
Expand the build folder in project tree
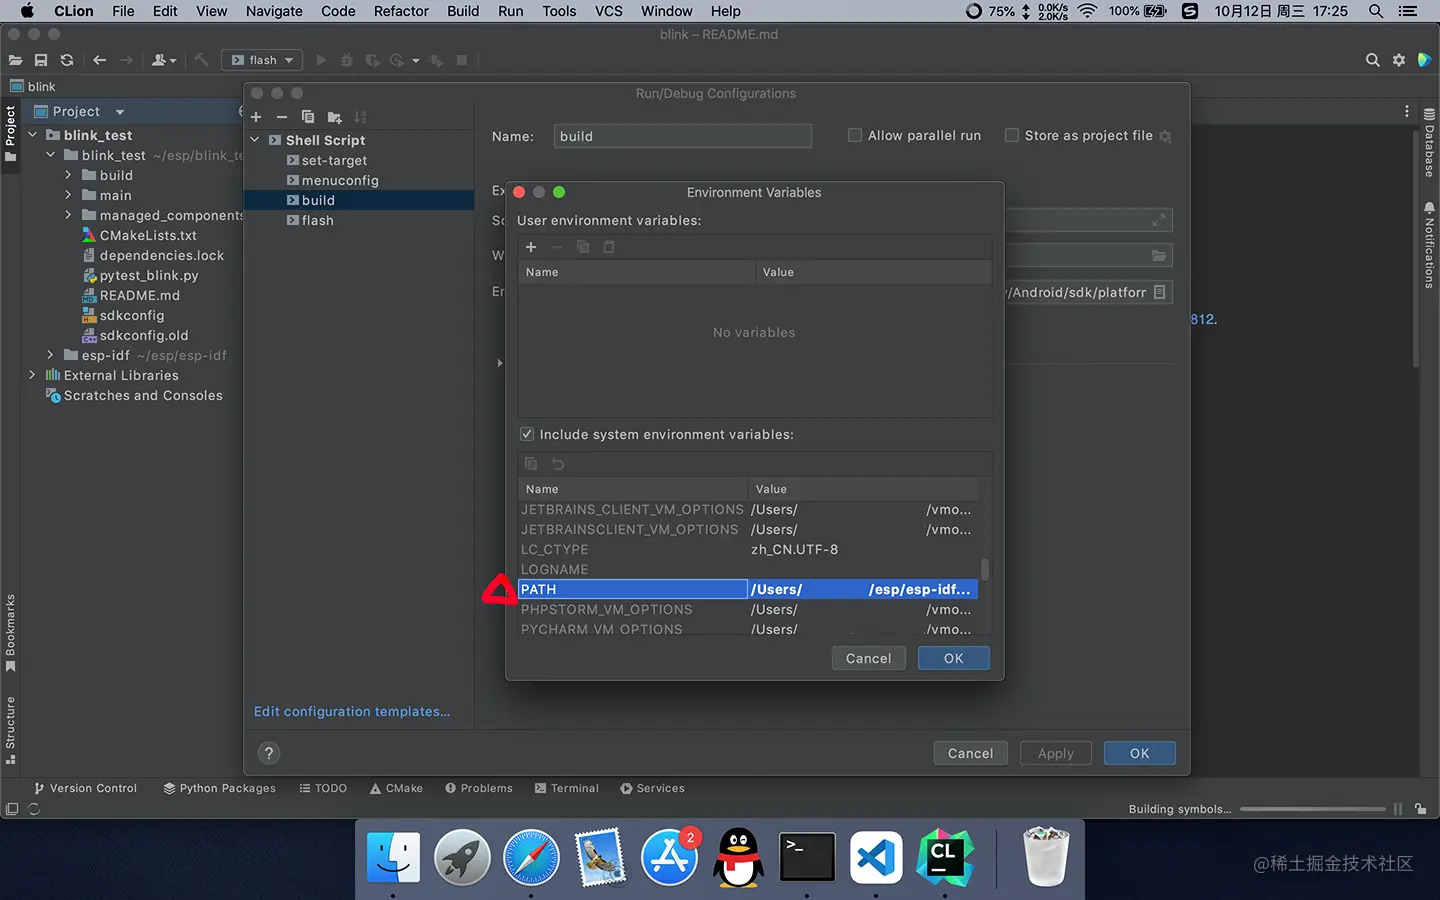[68, 175]
